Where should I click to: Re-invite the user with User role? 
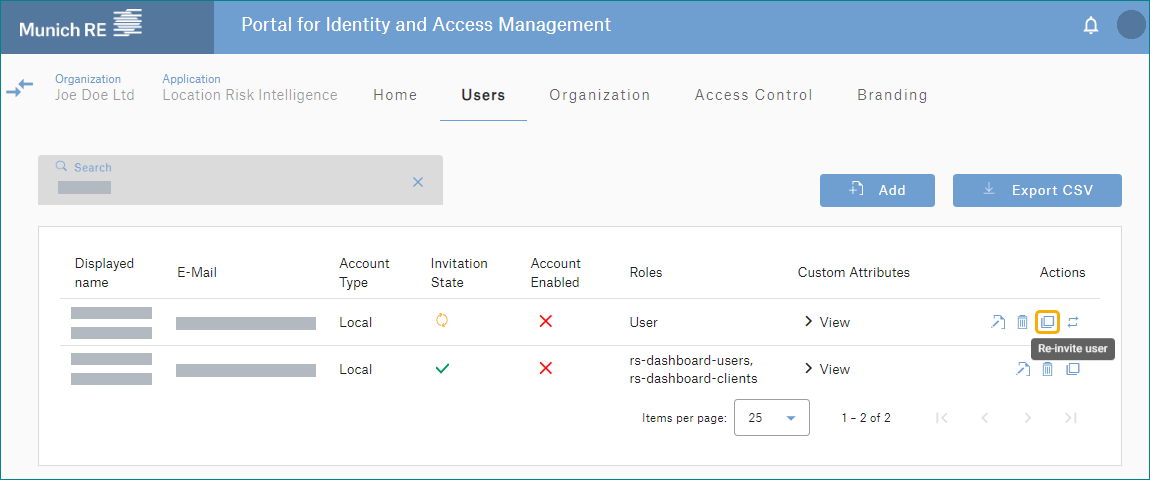click(1047, 321)
